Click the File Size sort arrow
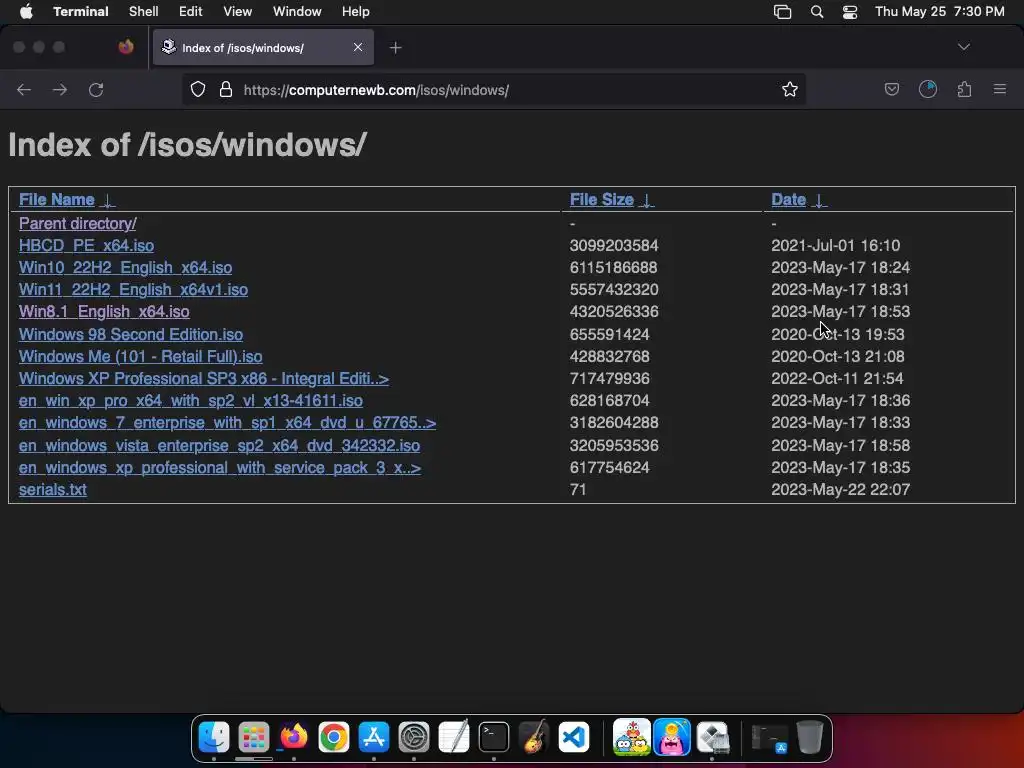The height and width of the screenshot is (768, 1024). point(647,200)
